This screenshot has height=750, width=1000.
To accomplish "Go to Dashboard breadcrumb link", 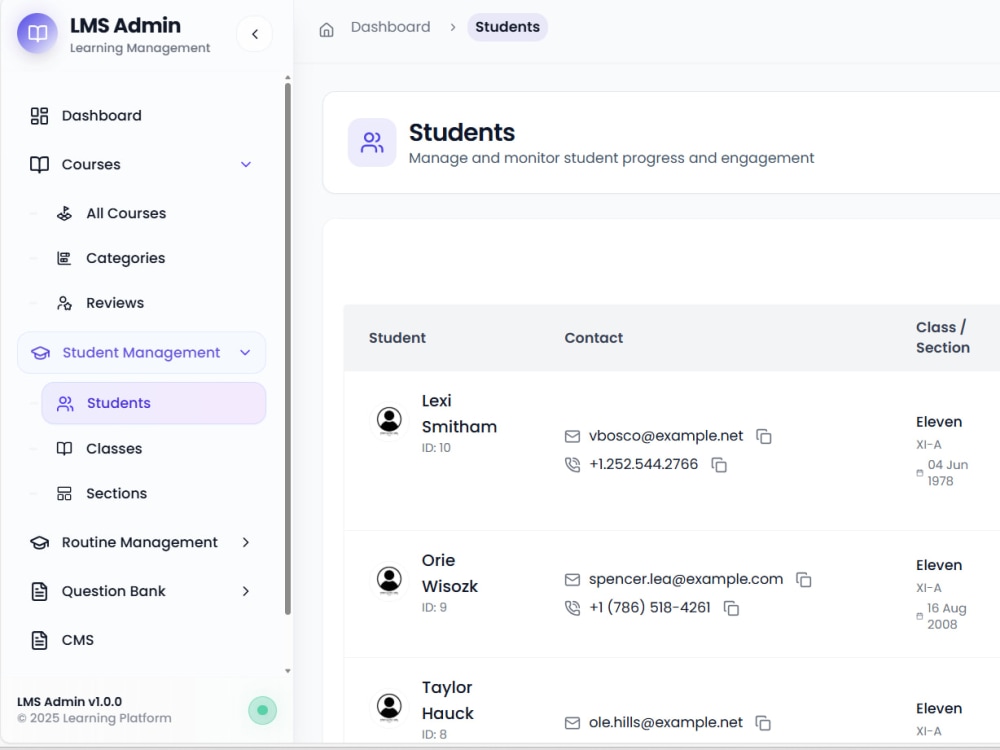I will tap(390, 27).
